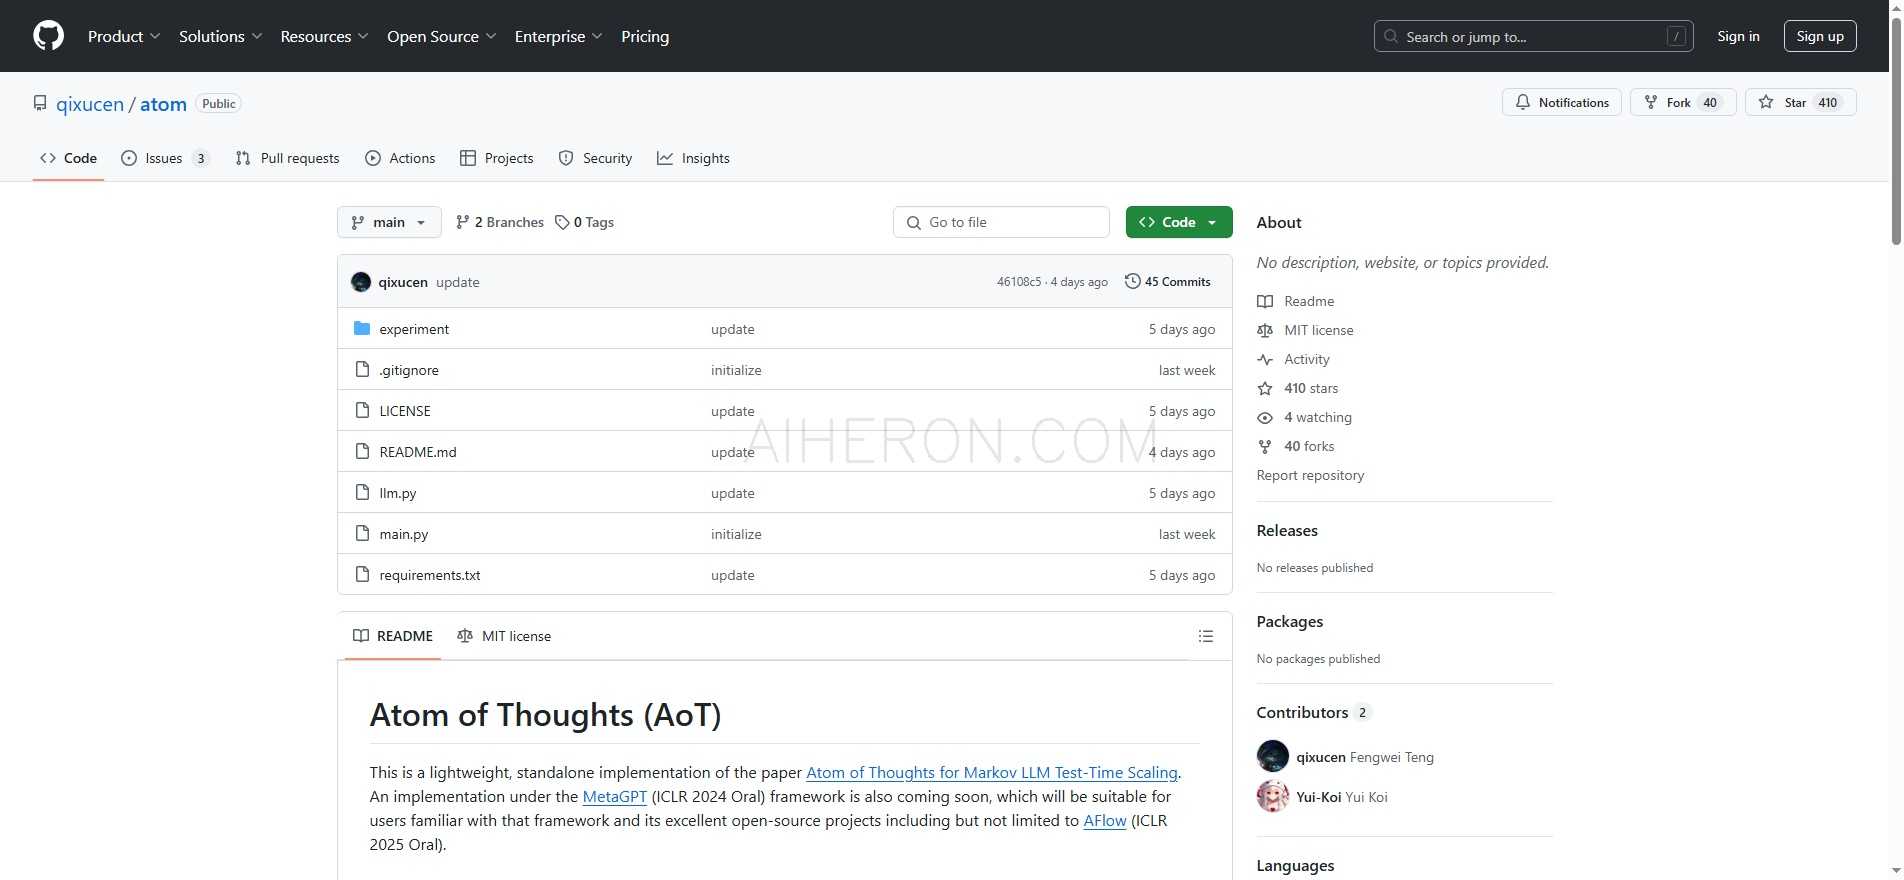Image resolution: width=1904 pixels, height=880 pixels.
Task: Click the main.py file icon
Action: 362,533
